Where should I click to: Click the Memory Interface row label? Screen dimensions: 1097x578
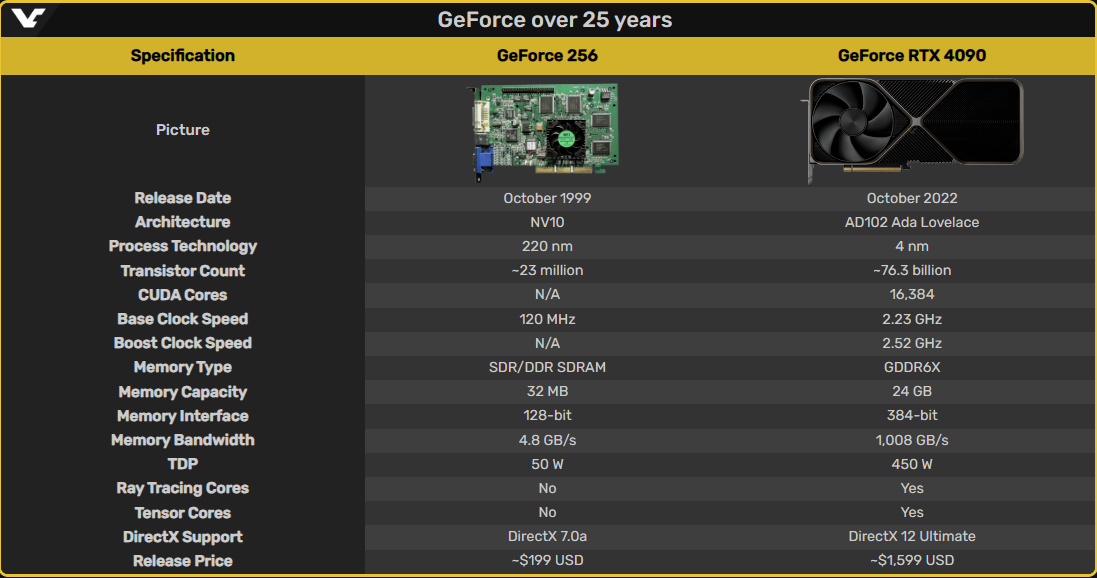[x=183, y=416]
